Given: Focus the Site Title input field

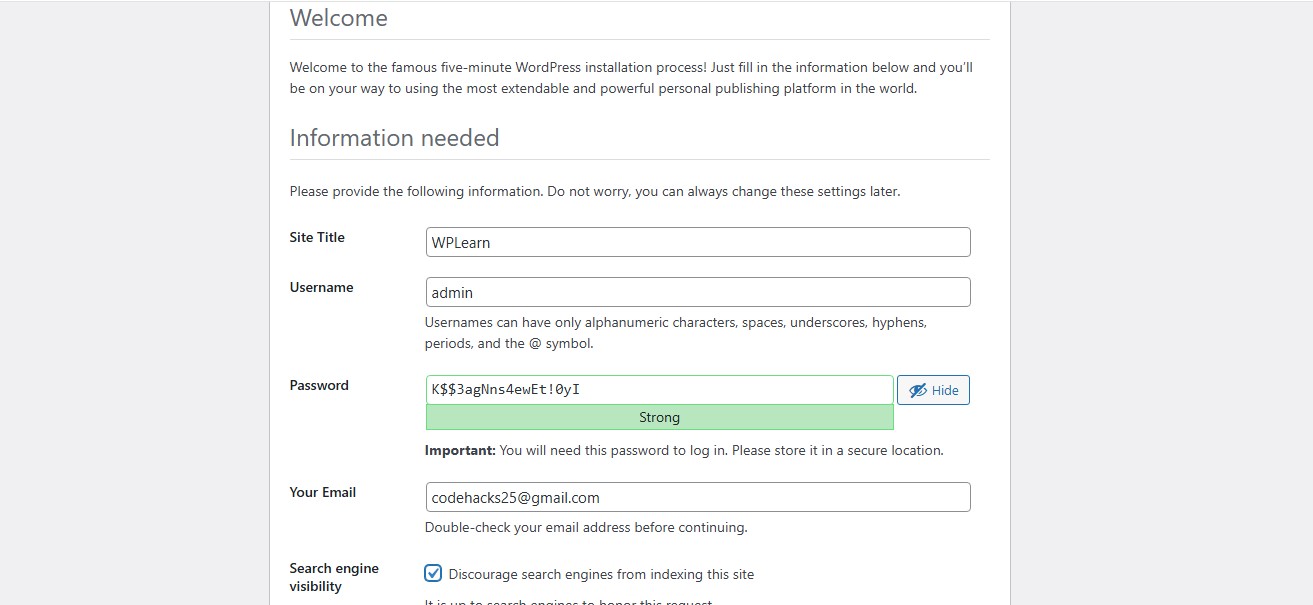Looking at the screenshot, I should [697, 242].
